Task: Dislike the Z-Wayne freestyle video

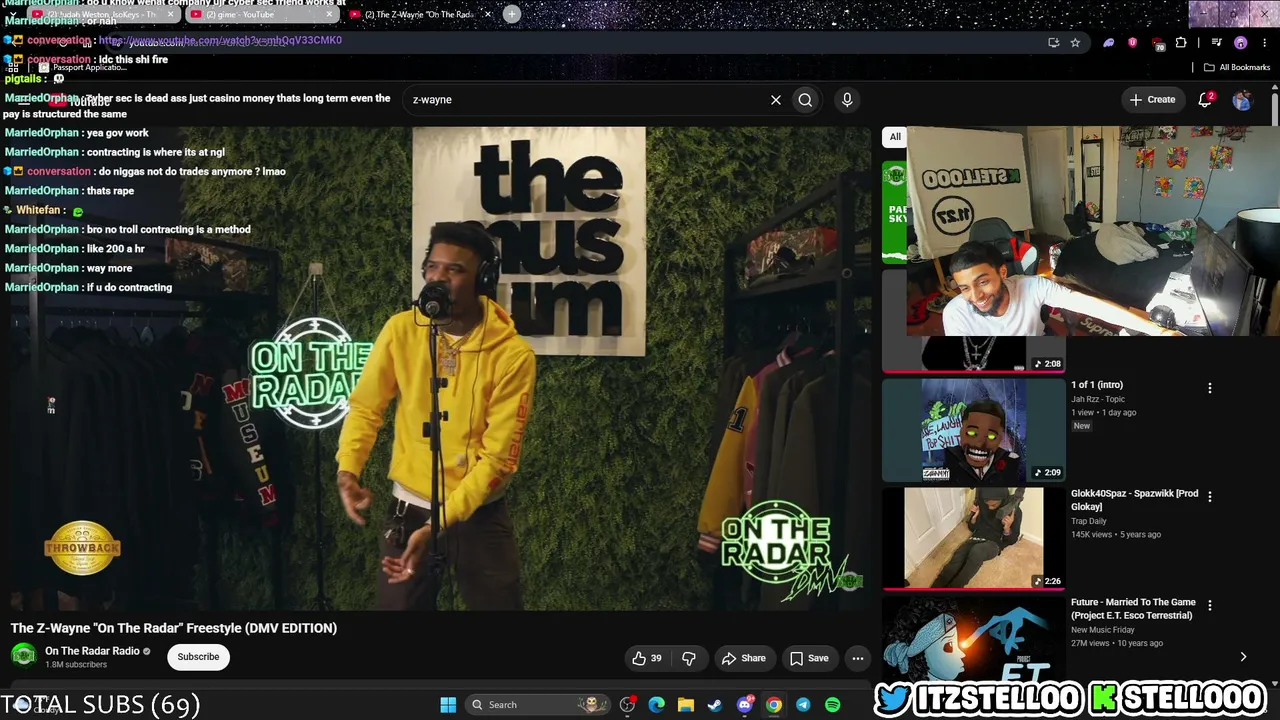Action: click(689, 658)
